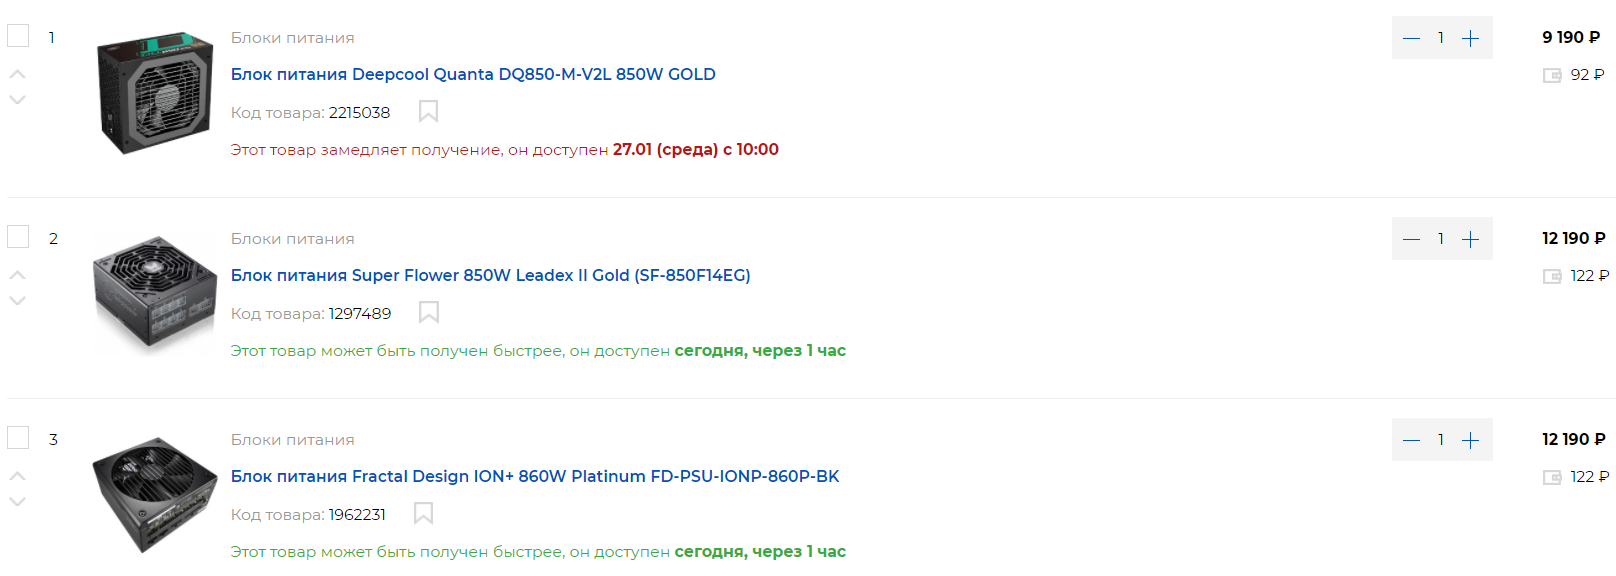This screenshot has height=576, width=1616.
Task: Decrease quantity of Deepcool Quanta DQ850
Action: [1411, 39]
